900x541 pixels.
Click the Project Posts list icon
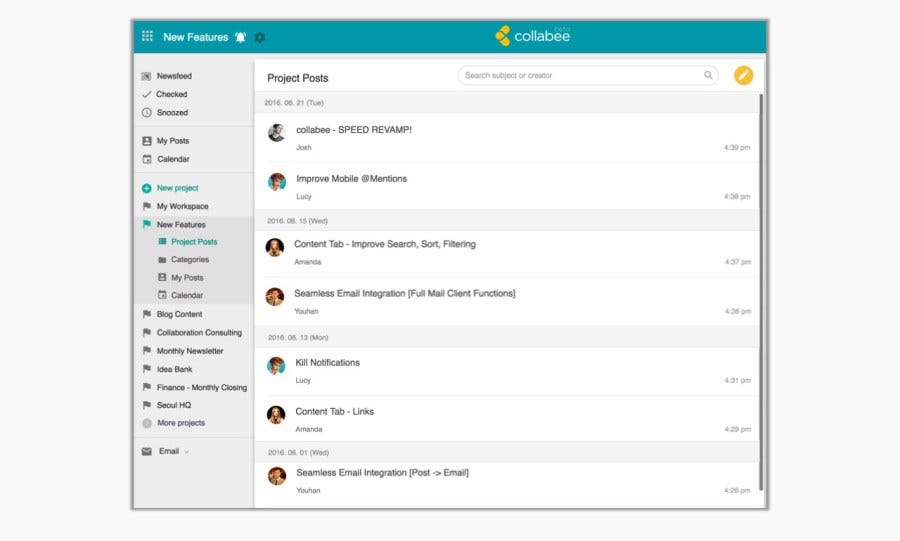(162, 242)
